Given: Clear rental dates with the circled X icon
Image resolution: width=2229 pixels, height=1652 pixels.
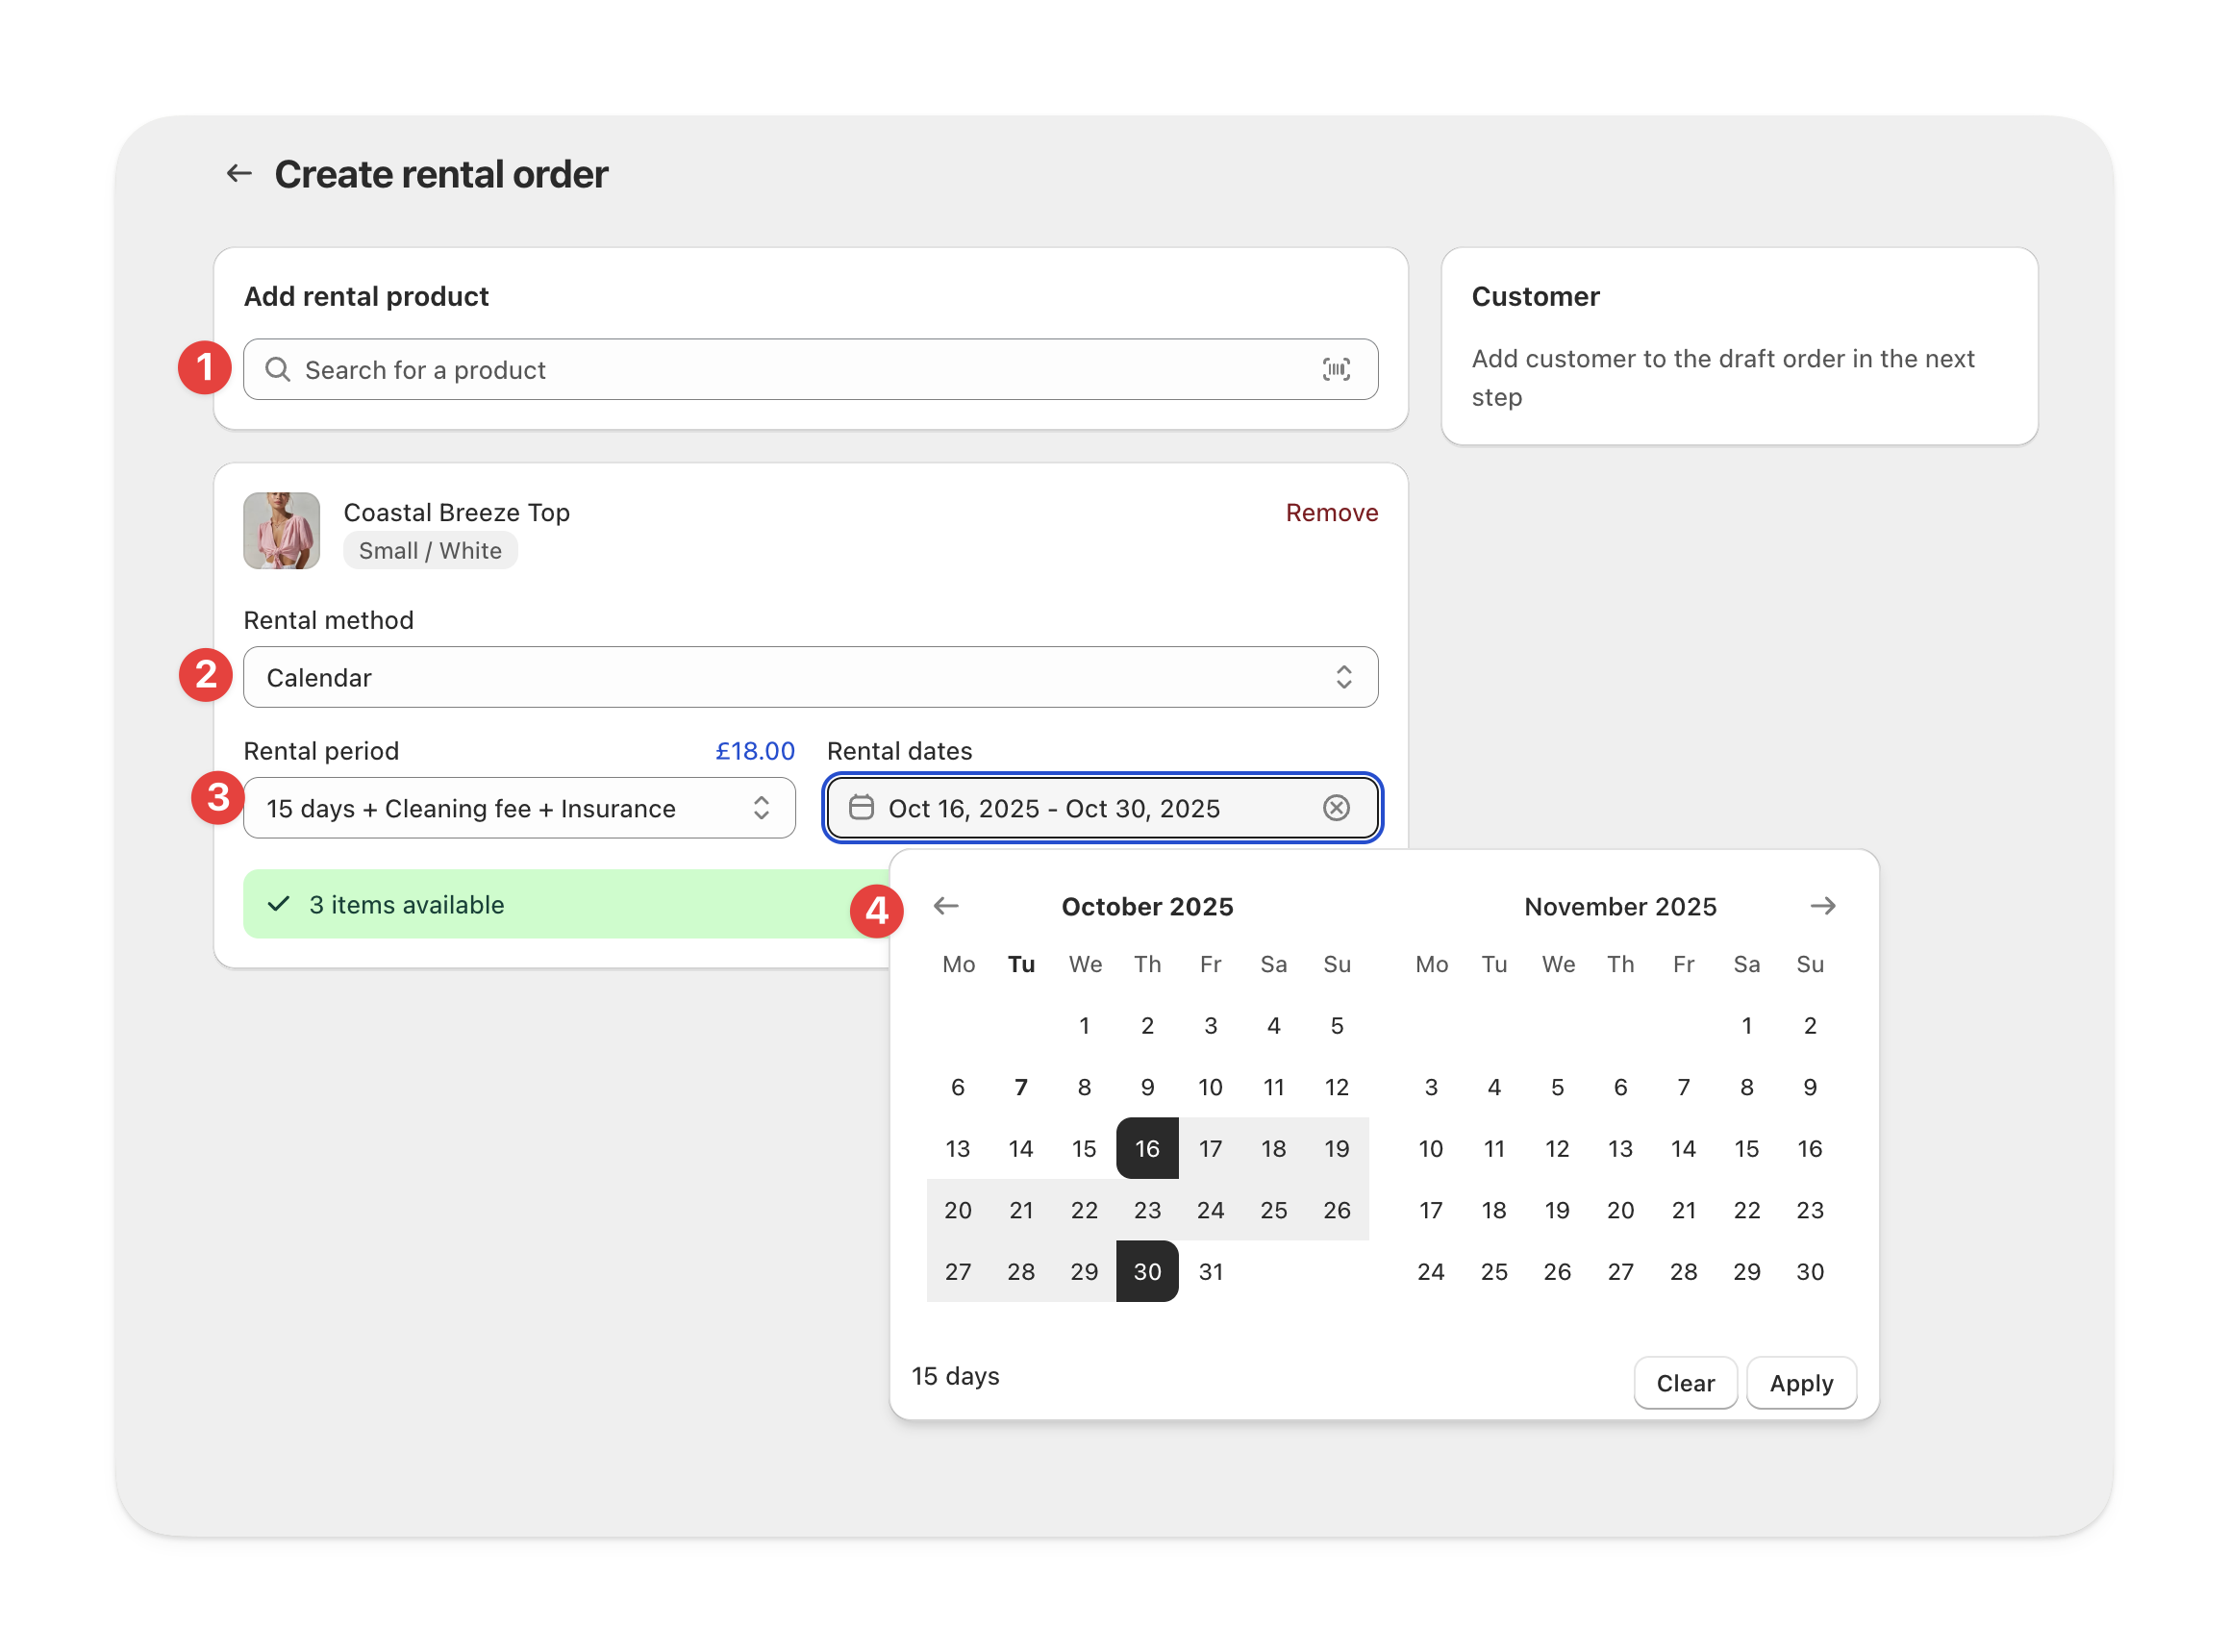Looking at the screenshot, I should pos(1336,808).
